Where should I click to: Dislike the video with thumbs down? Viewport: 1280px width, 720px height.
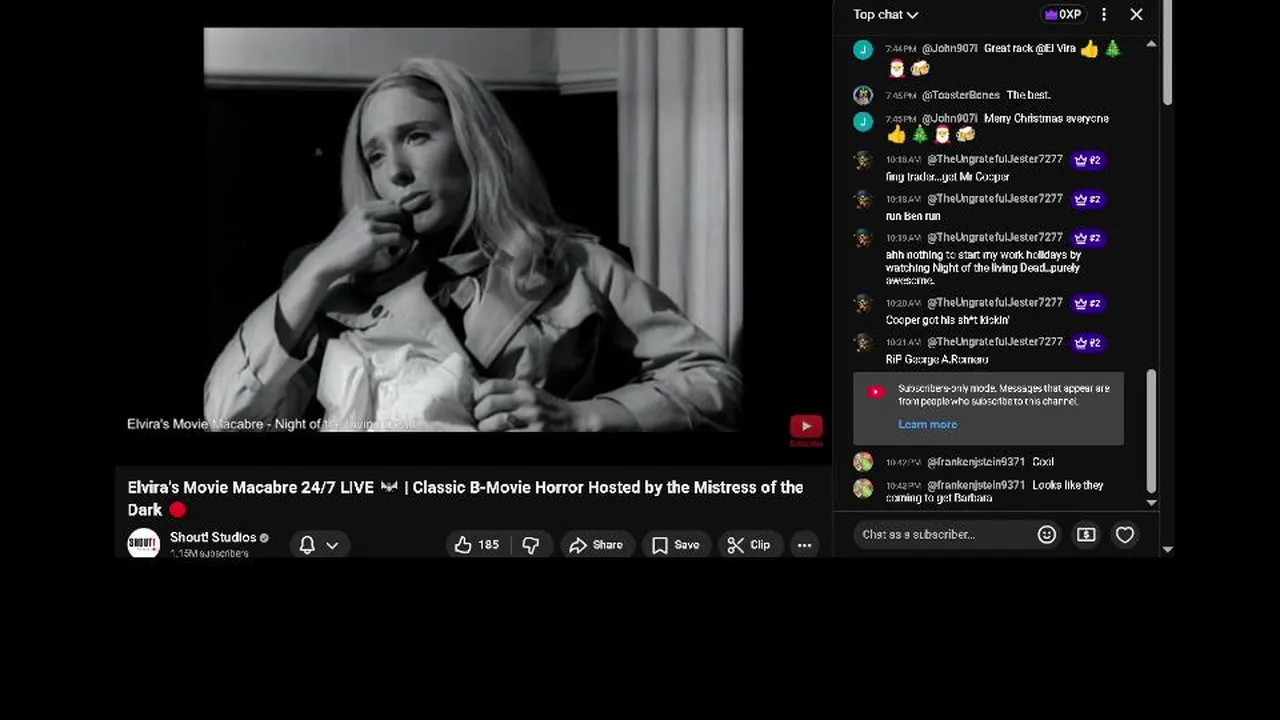[531, 545]
